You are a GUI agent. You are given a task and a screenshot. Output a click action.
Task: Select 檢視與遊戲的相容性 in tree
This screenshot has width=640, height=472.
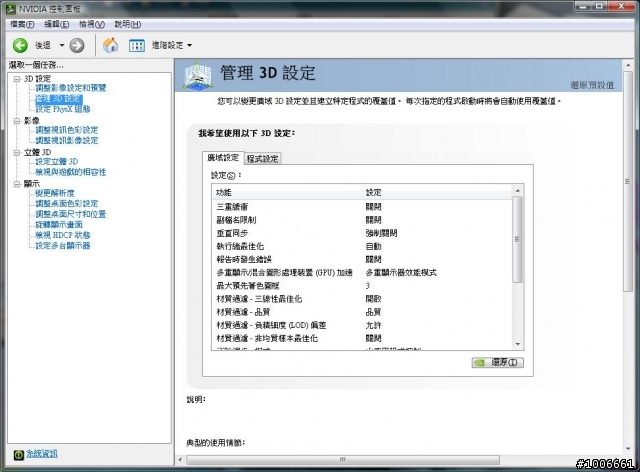[71, 172]
